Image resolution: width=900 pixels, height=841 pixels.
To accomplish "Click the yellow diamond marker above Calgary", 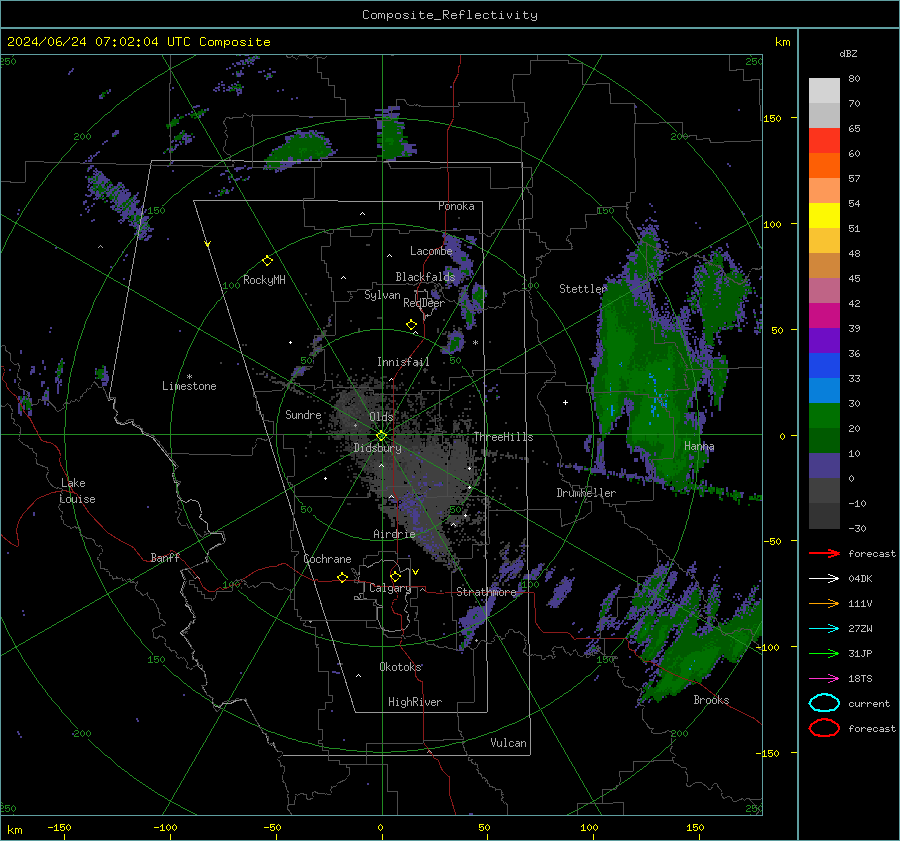I will click(x=395, y=576).
